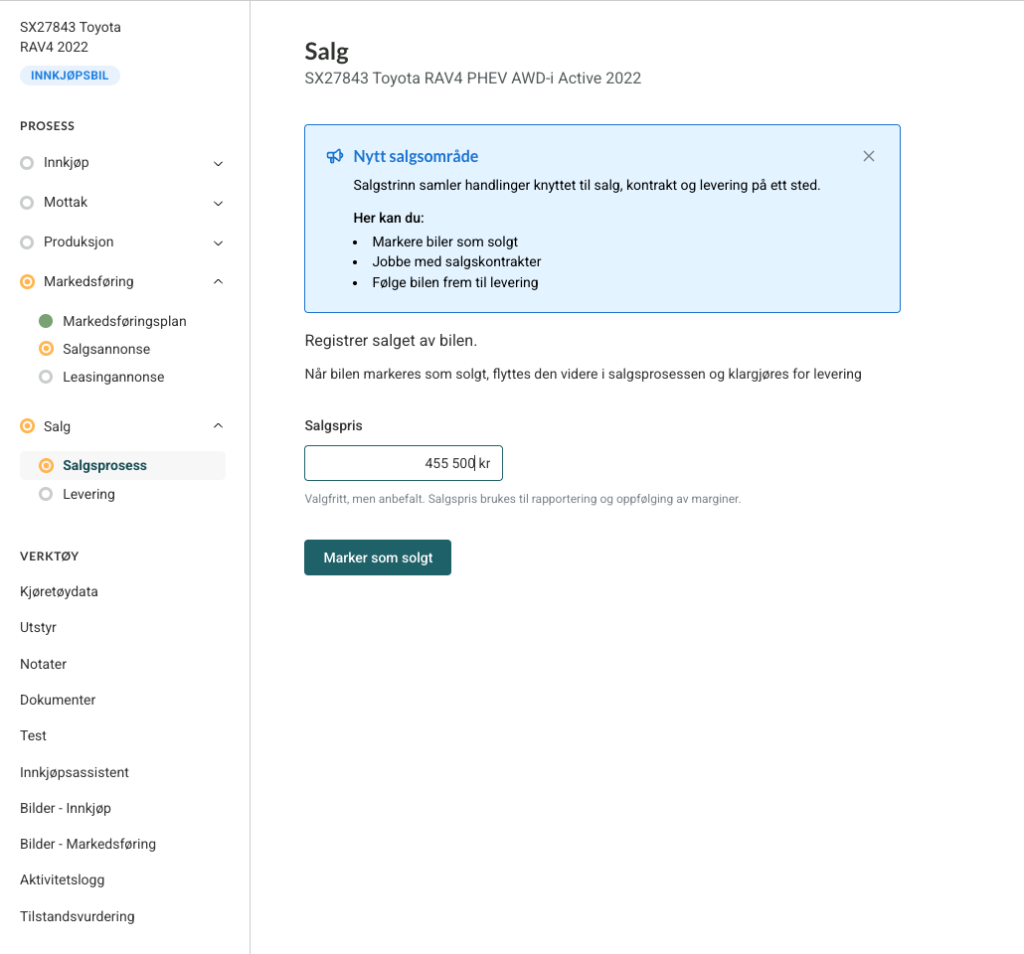Click the Innkjøp status circle icon
The image size is (1024, 954).
pos(27,163)
